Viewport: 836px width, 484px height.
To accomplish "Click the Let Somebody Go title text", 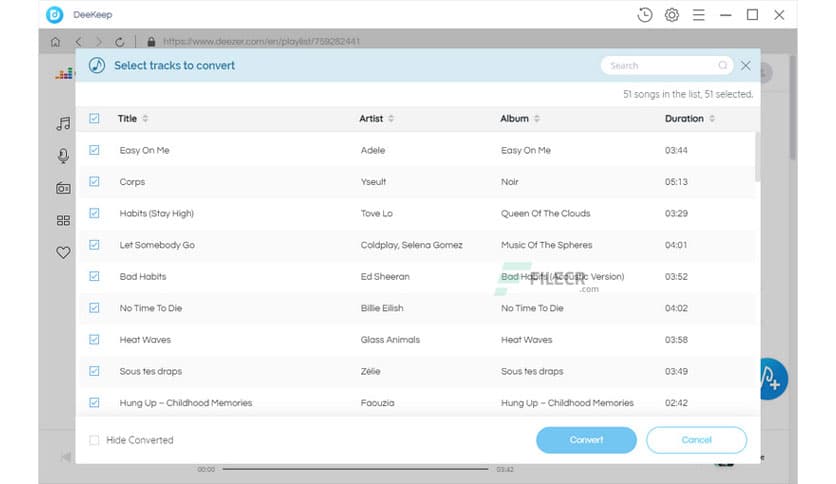I will tap(157, 245).
